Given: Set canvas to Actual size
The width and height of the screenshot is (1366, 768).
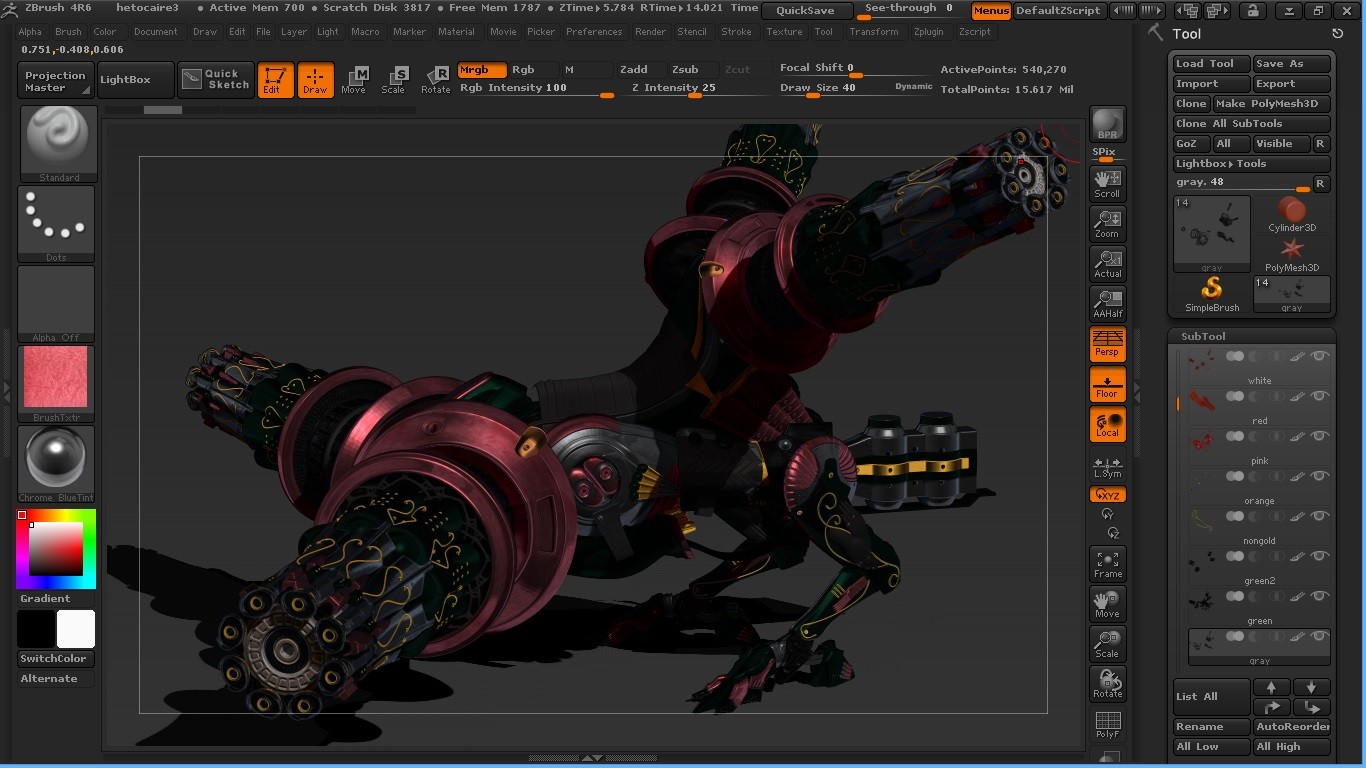Looking at the screenshot, I should 1107,263.
